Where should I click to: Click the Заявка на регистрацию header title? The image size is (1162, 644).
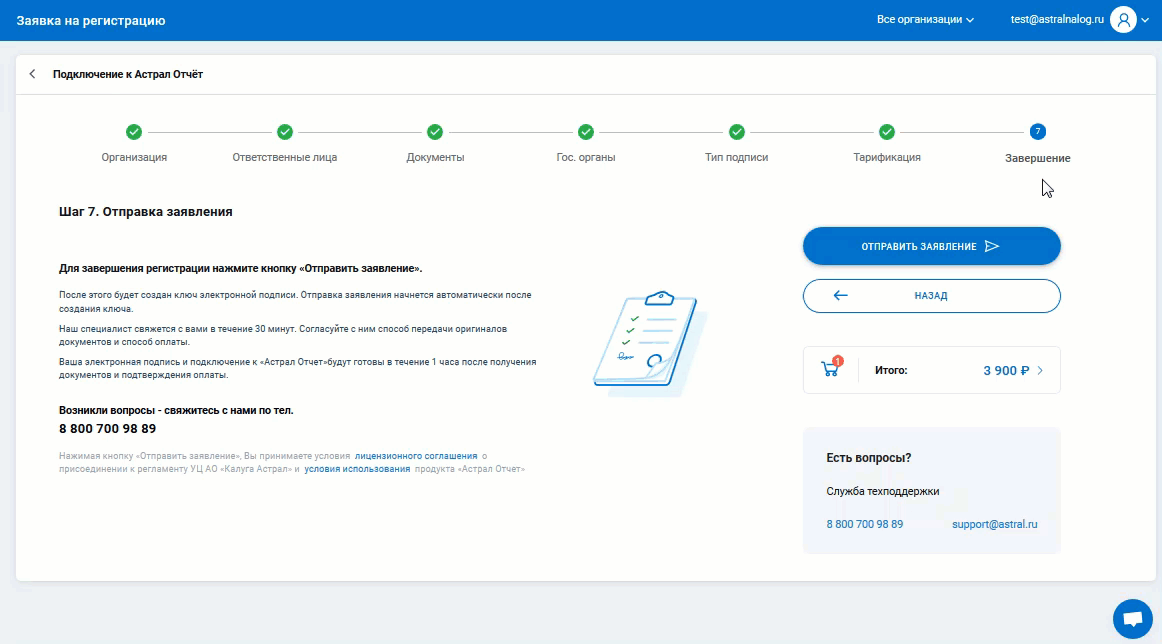point(91,21)
